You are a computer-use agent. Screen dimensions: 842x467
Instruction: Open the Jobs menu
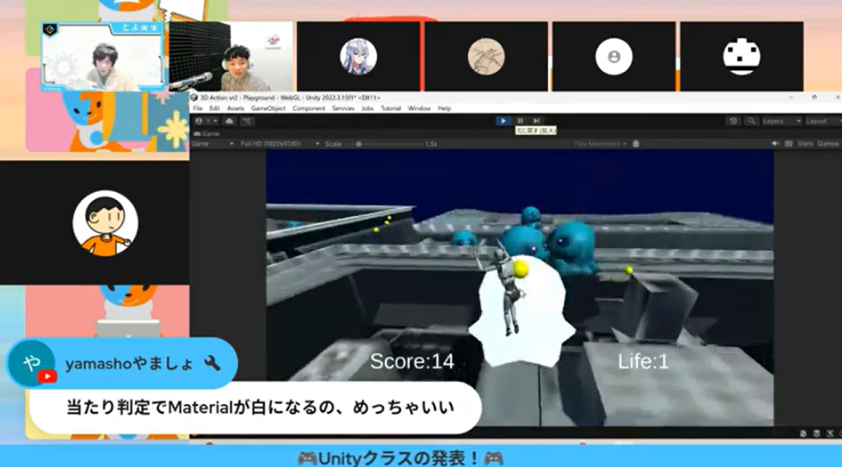367,108
